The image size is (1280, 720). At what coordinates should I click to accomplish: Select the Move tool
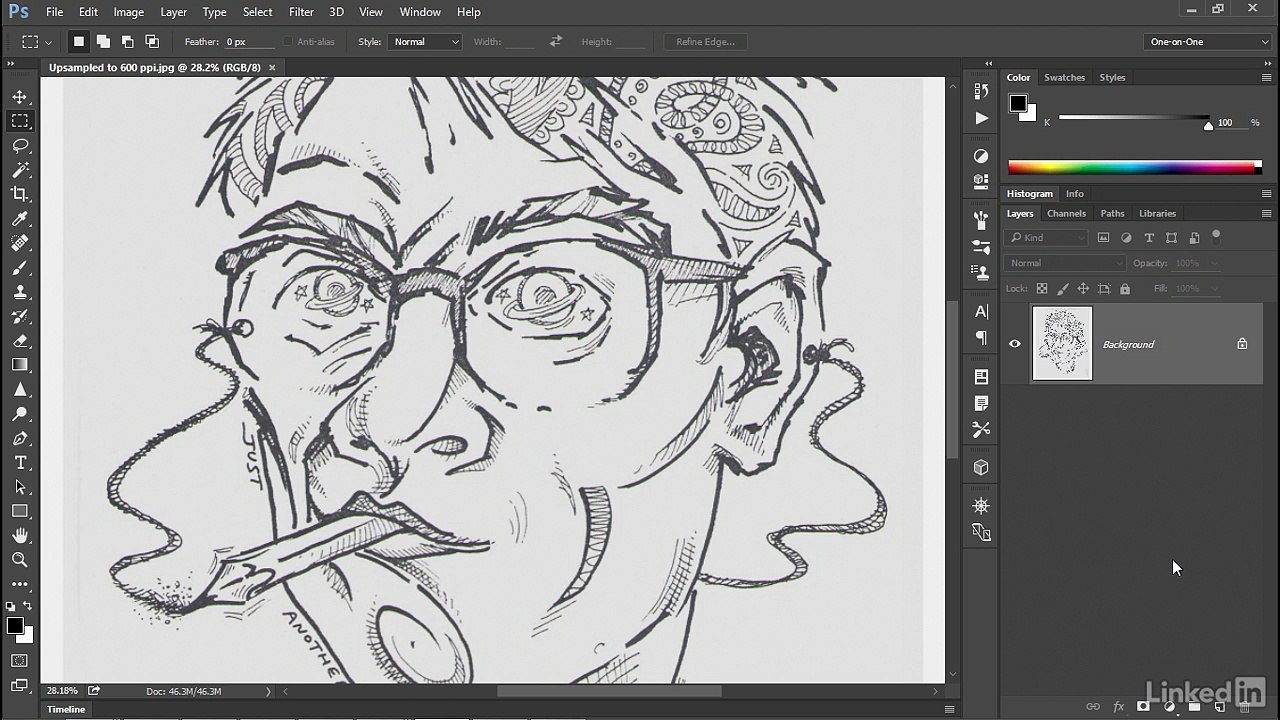pos(20,97)
